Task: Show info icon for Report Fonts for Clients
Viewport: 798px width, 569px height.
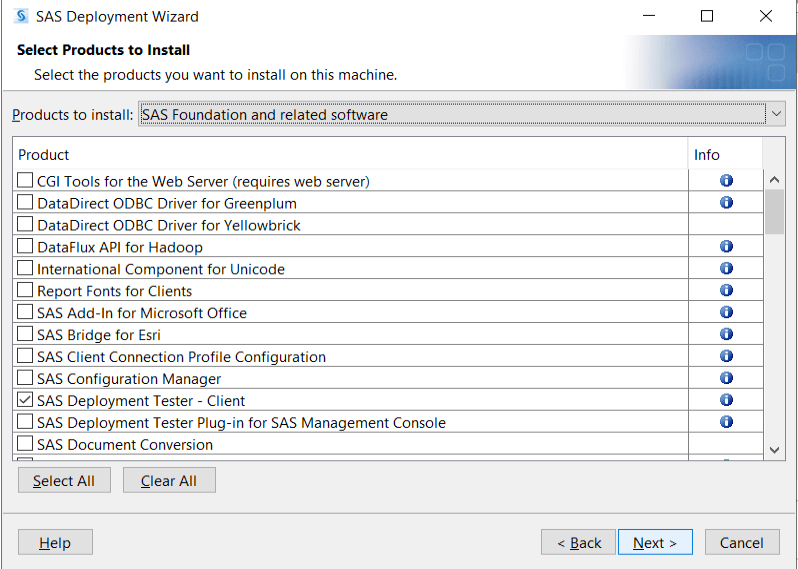Action: [x=726, y=290]
